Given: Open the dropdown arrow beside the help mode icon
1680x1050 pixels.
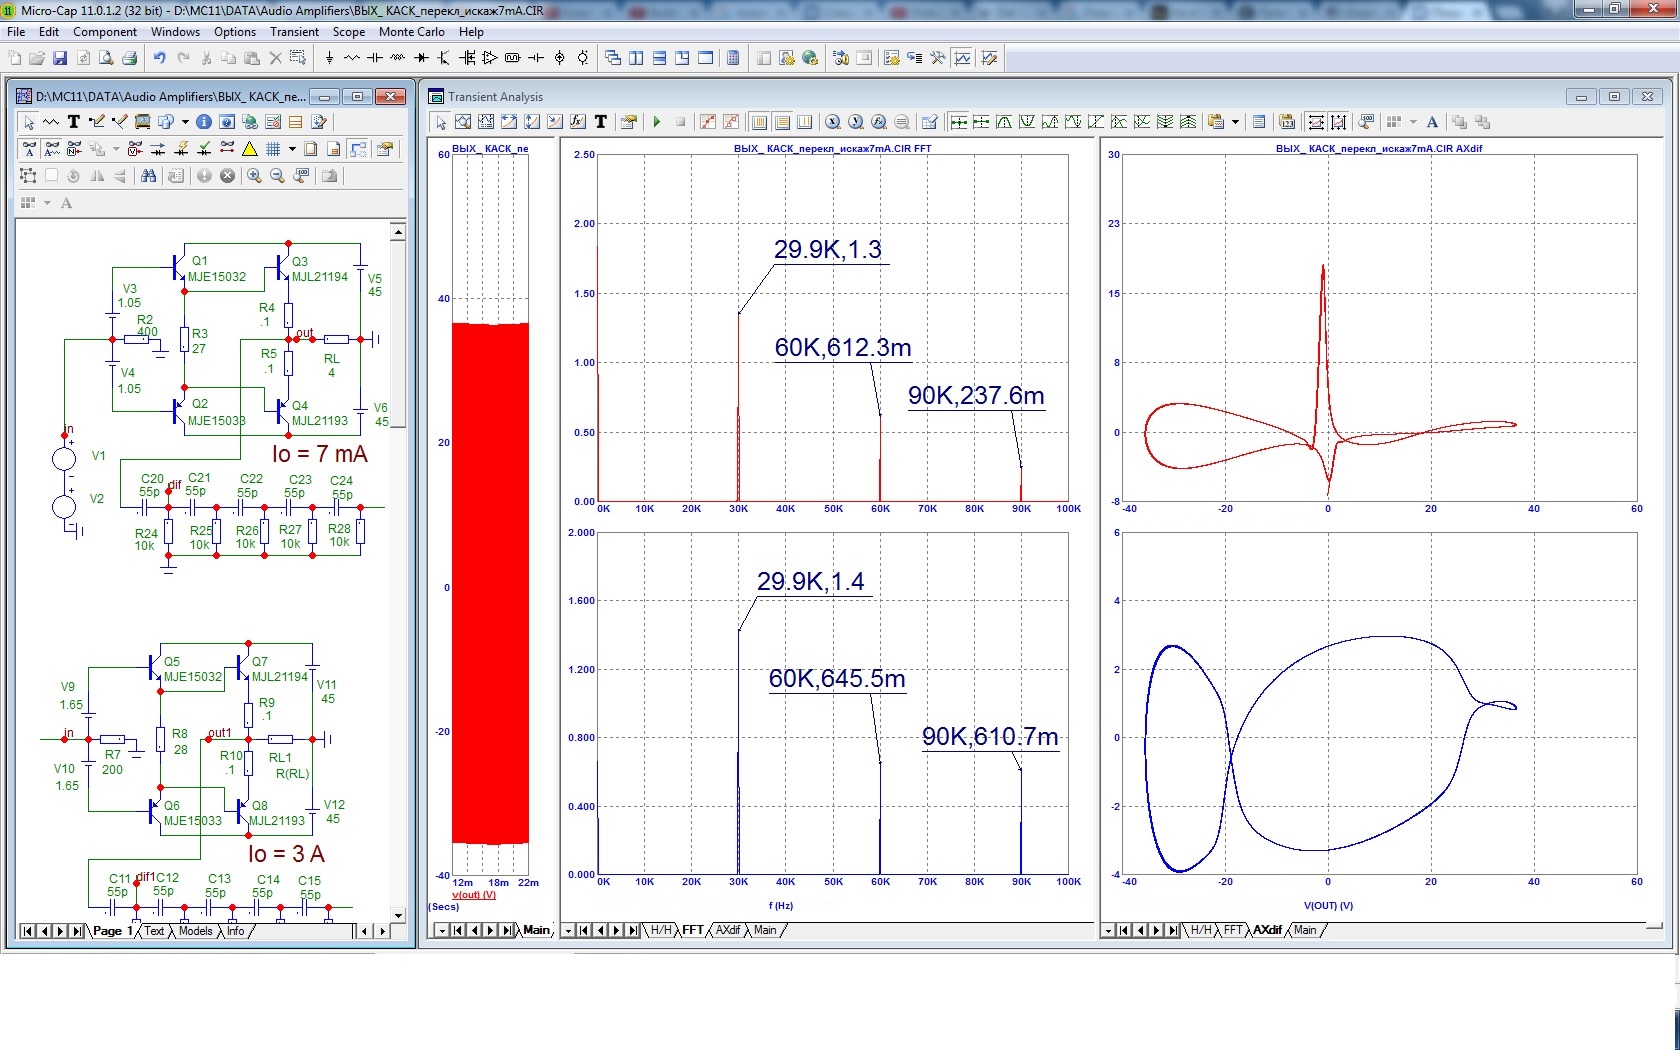Looking at the screenshot, I should (x=185, y=122).
